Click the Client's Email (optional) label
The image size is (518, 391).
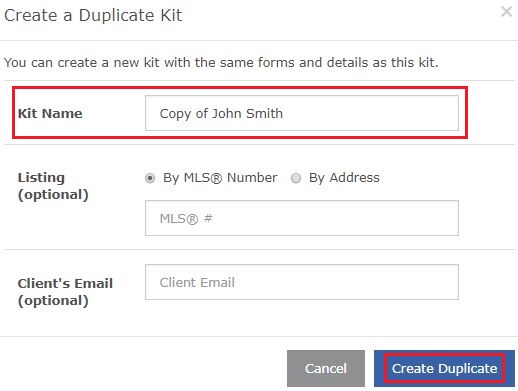[65, 292]
